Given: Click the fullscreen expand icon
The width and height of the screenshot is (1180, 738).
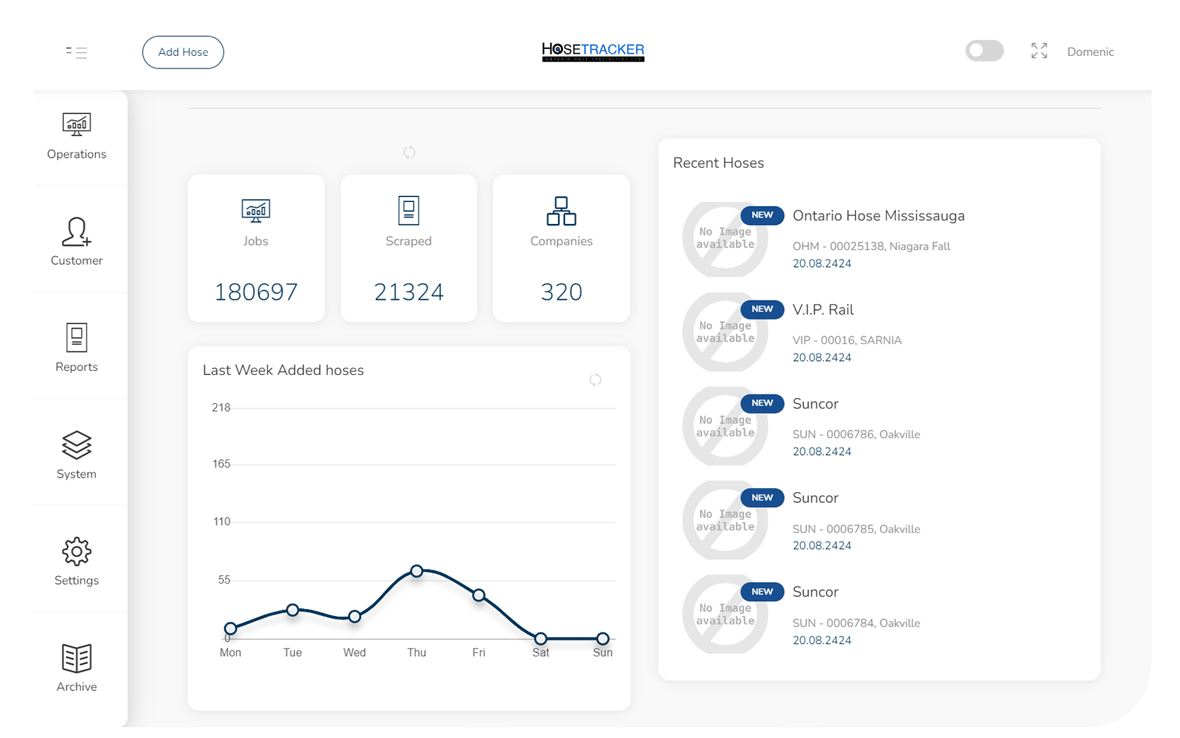Looking at the screenshot, I should [1039, 51].
